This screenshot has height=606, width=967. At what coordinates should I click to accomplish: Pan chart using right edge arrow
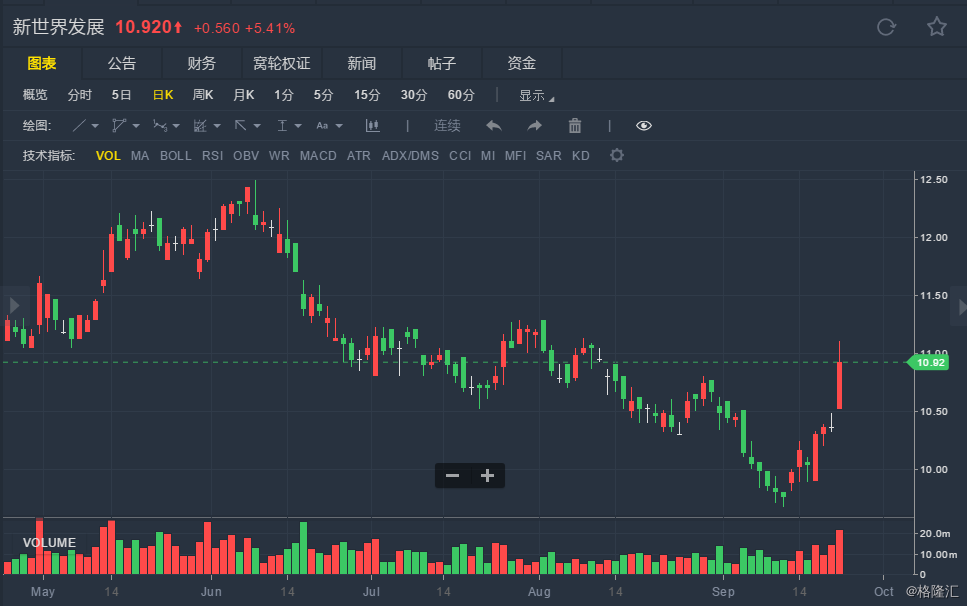[961, 307]
